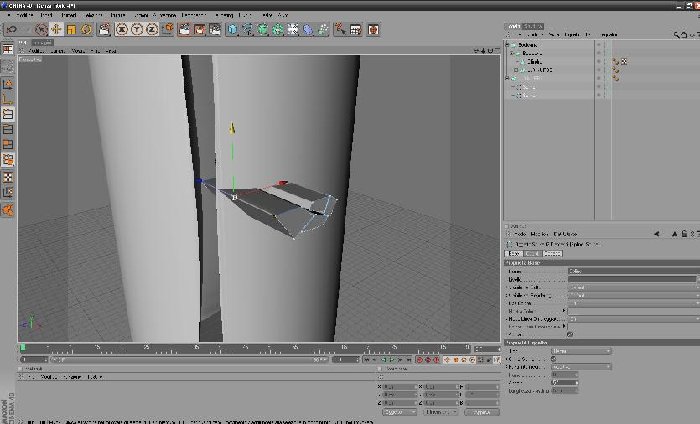This screenshot has height=424, width=700.
Task: Switch to the second Attribute Manager tab
Action: point(532,254)
